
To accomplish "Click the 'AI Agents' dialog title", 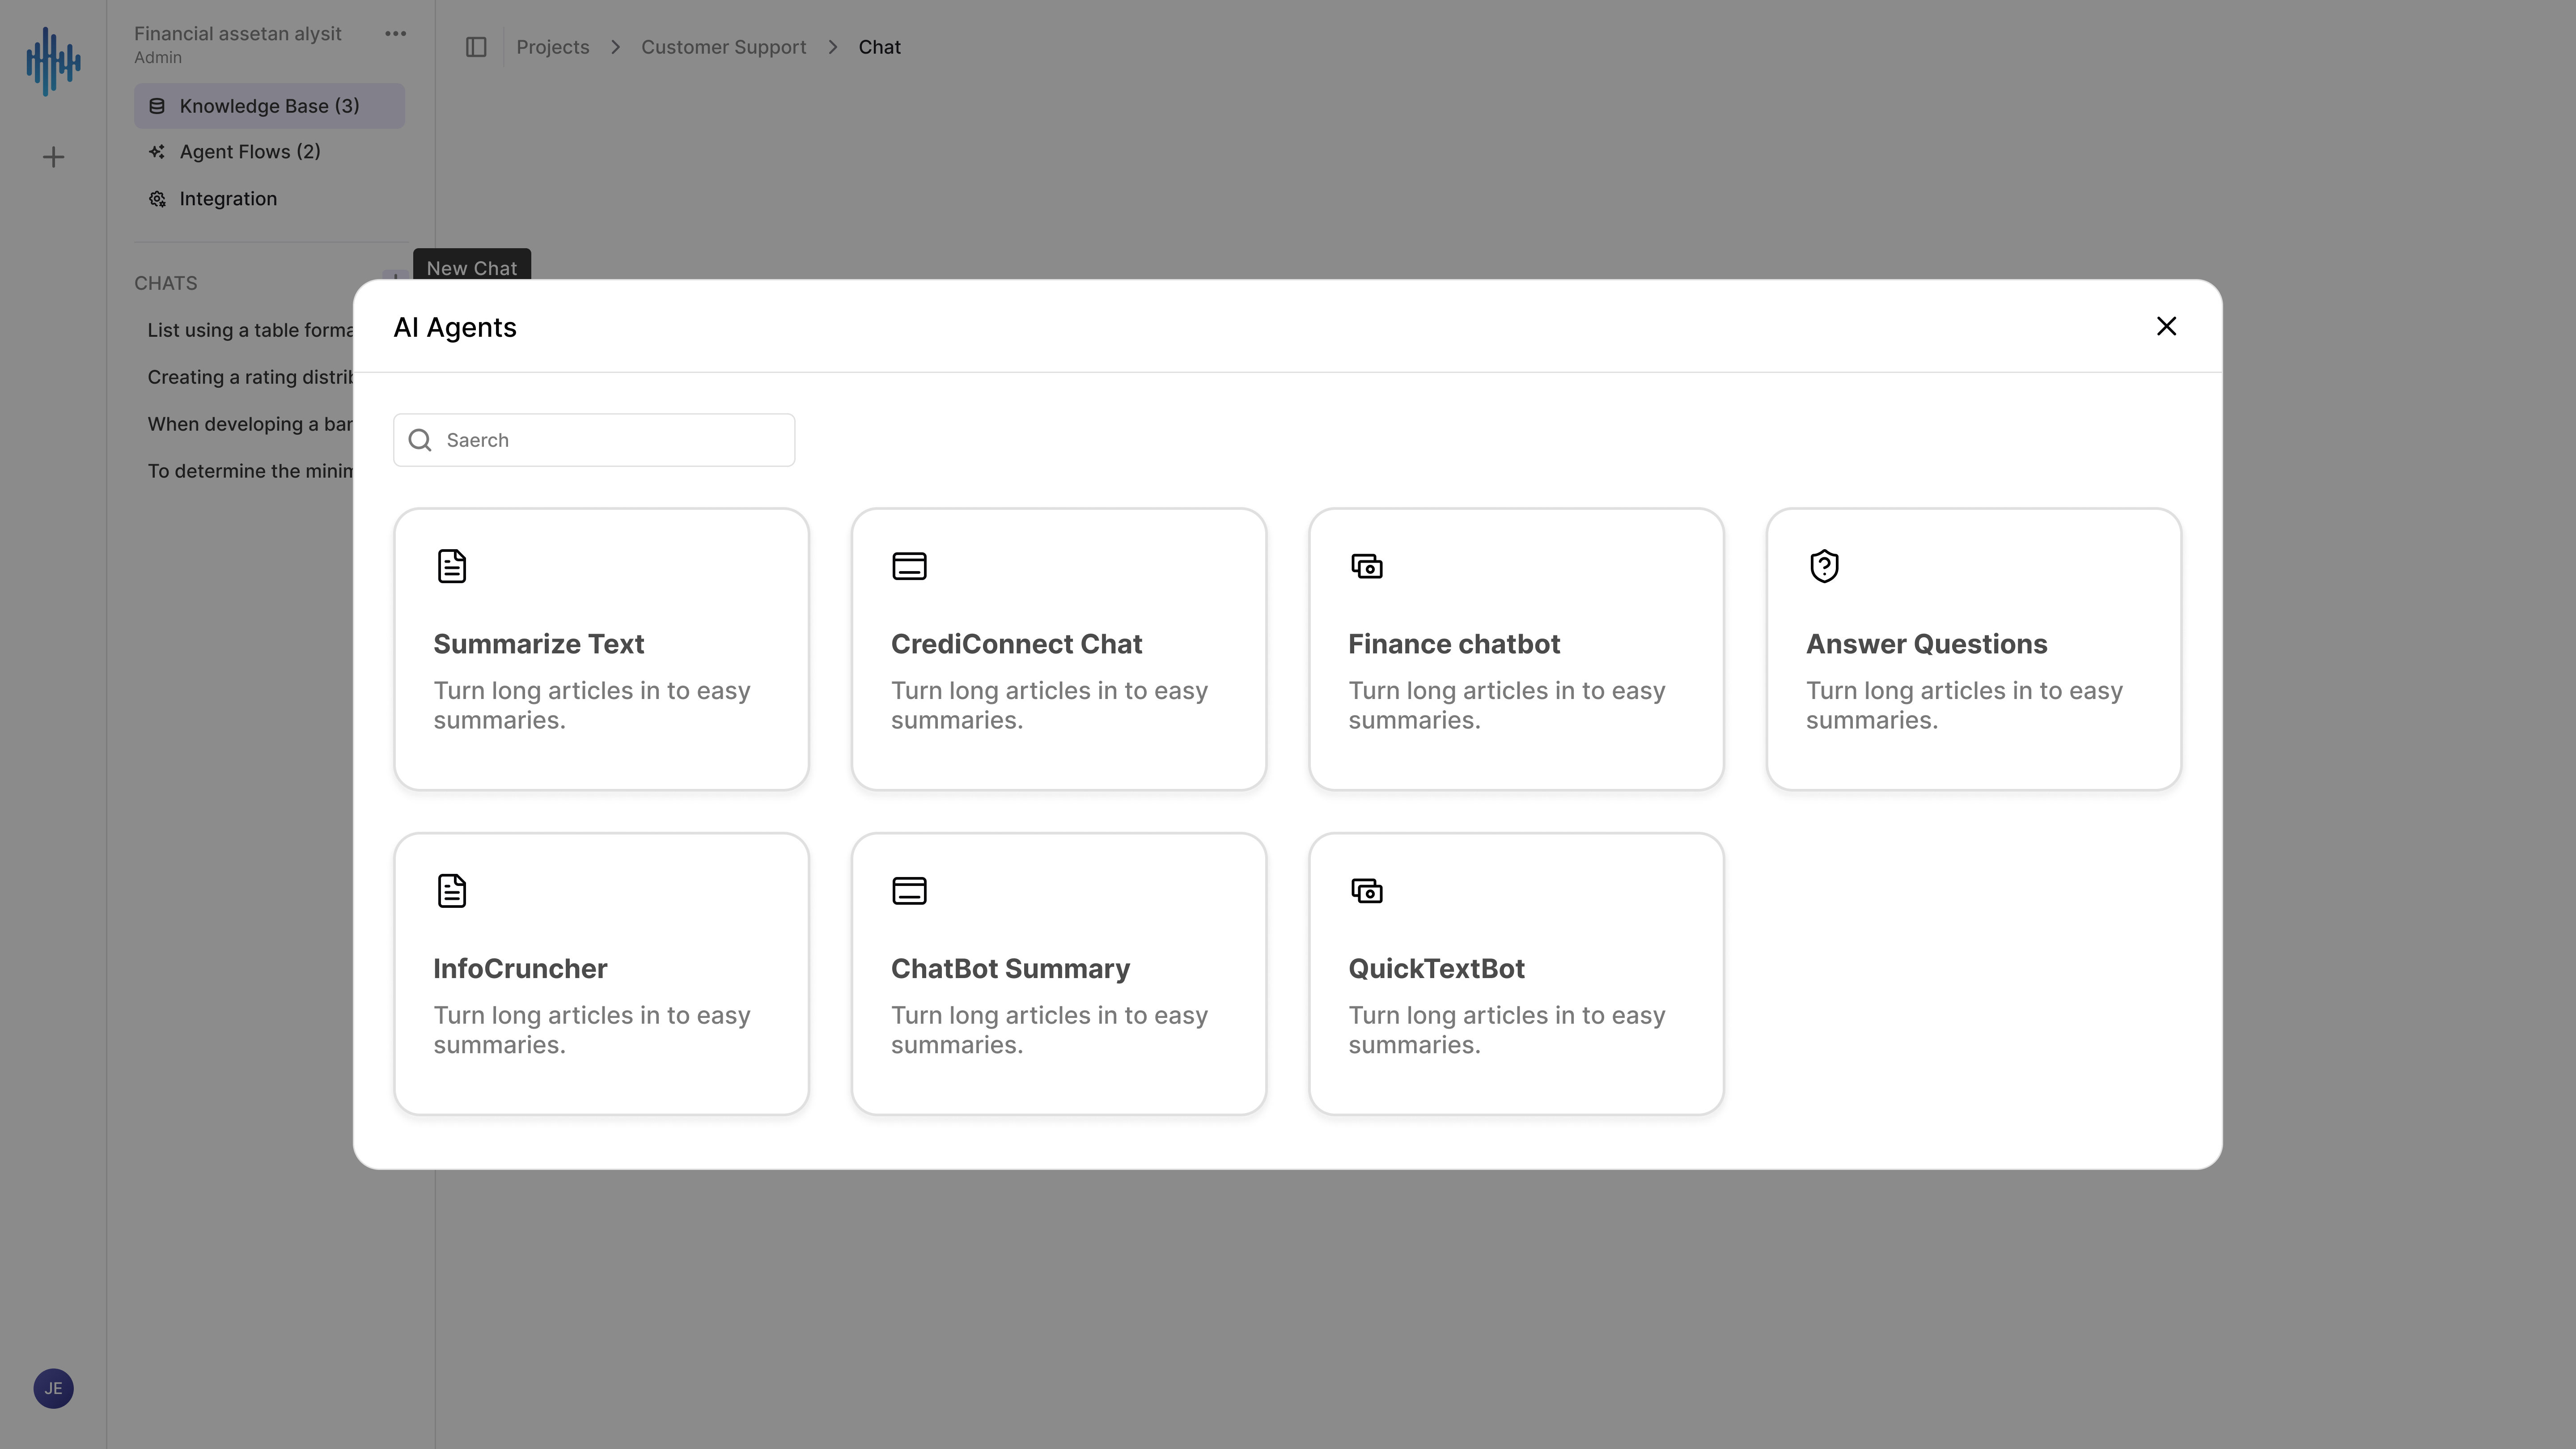I will pos(455,327).
